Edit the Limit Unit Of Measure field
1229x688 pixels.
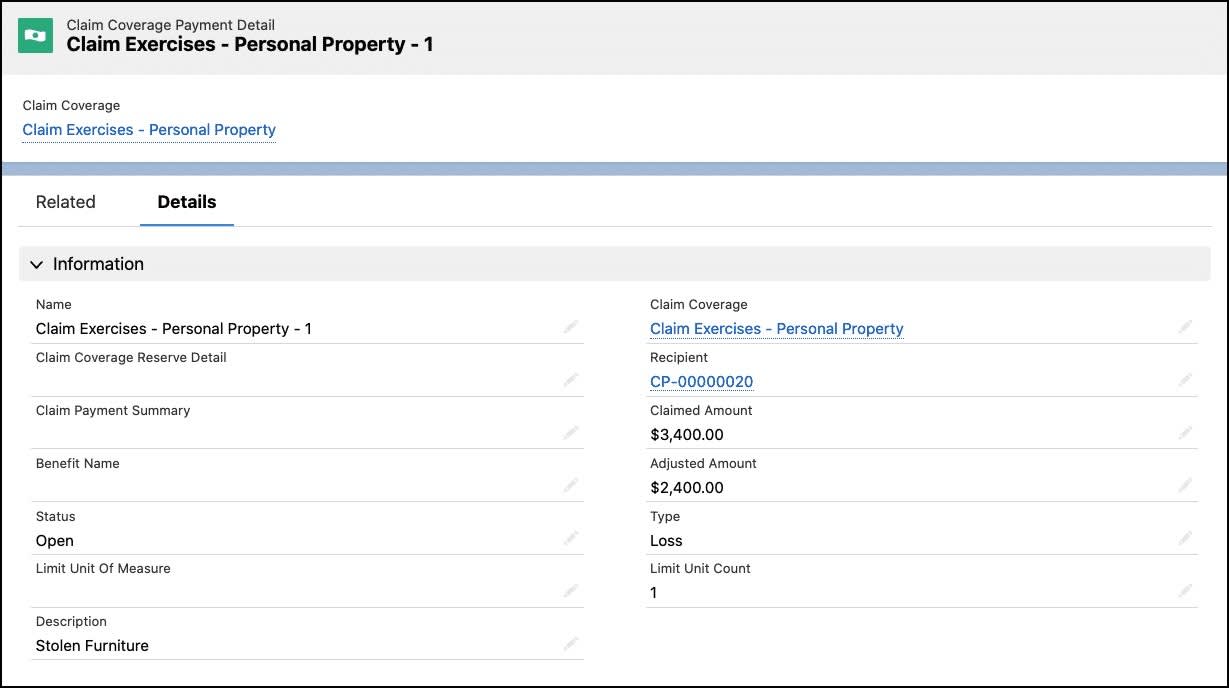point(570,591)
